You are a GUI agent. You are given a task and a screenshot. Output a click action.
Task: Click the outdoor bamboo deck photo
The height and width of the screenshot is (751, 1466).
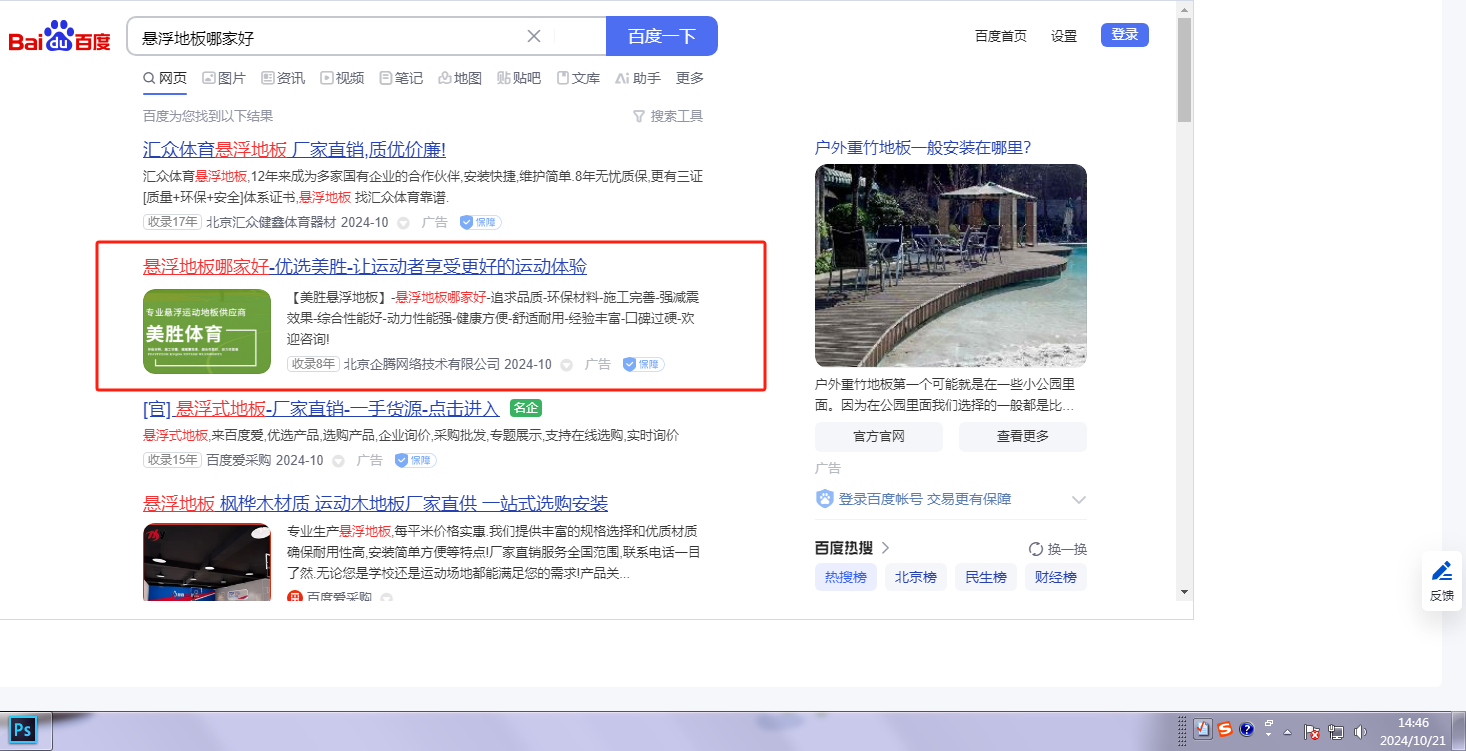(x=951, y=265)
